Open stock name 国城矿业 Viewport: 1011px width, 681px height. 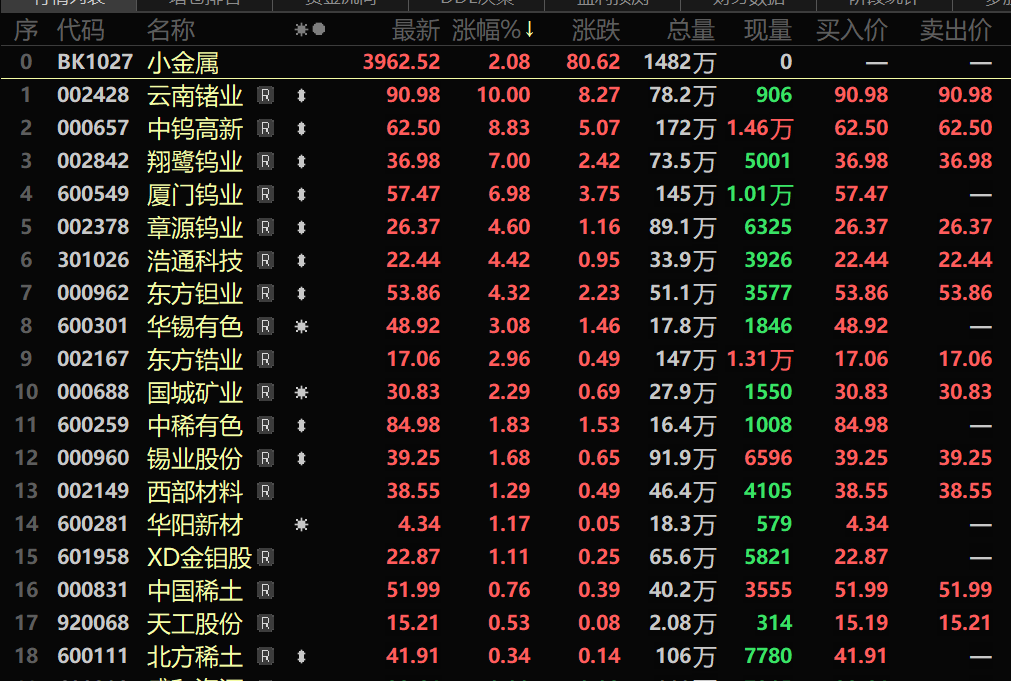pyautogui.click(x=195, y=393)
